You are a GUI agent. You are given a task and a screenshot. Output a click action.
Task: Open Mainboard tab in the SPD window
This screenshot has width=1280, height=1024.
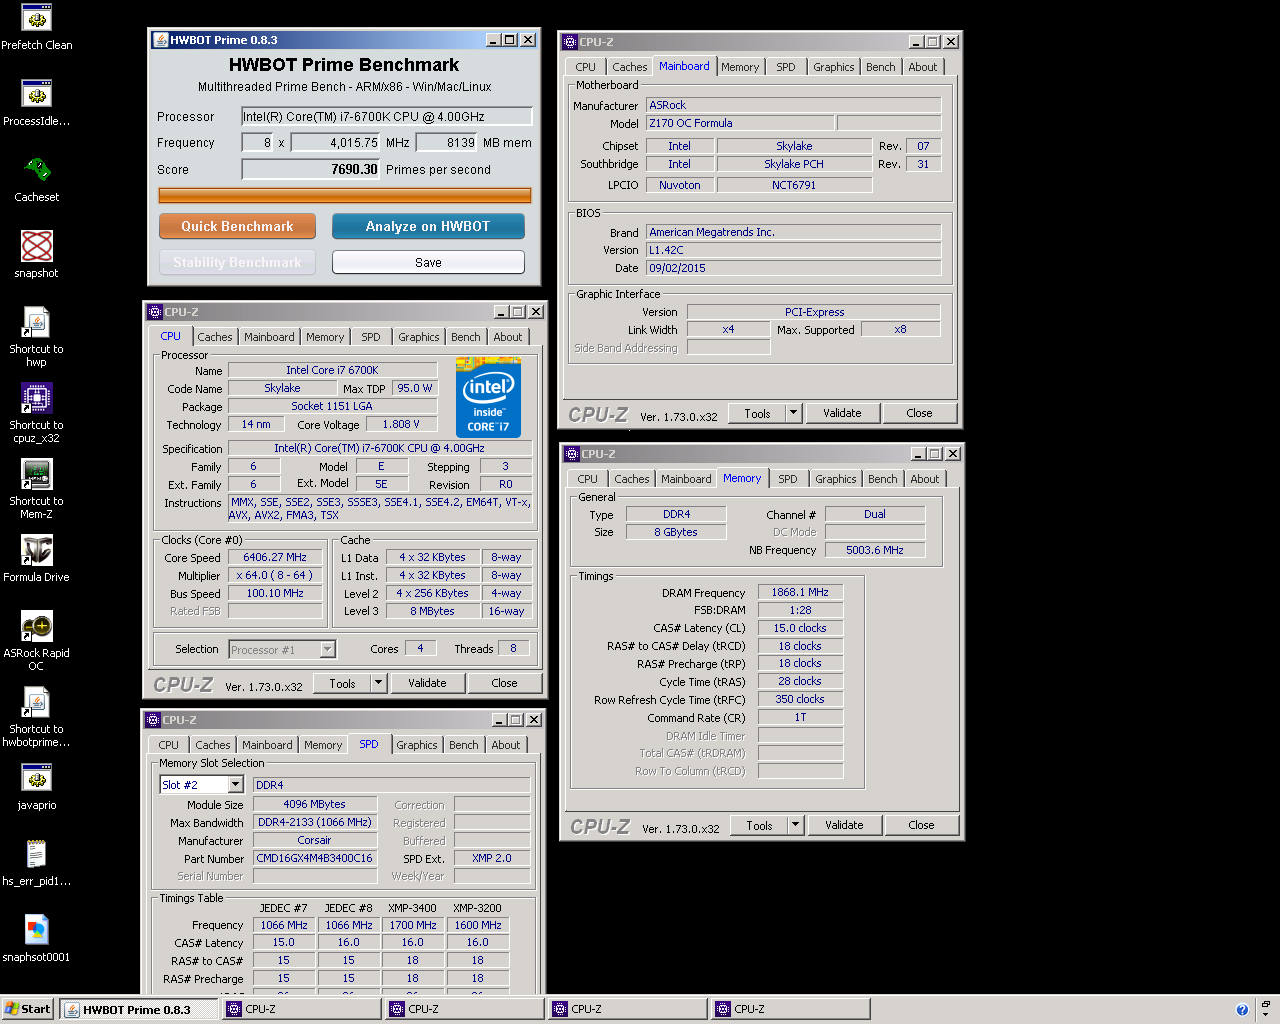tap(267, 745)
